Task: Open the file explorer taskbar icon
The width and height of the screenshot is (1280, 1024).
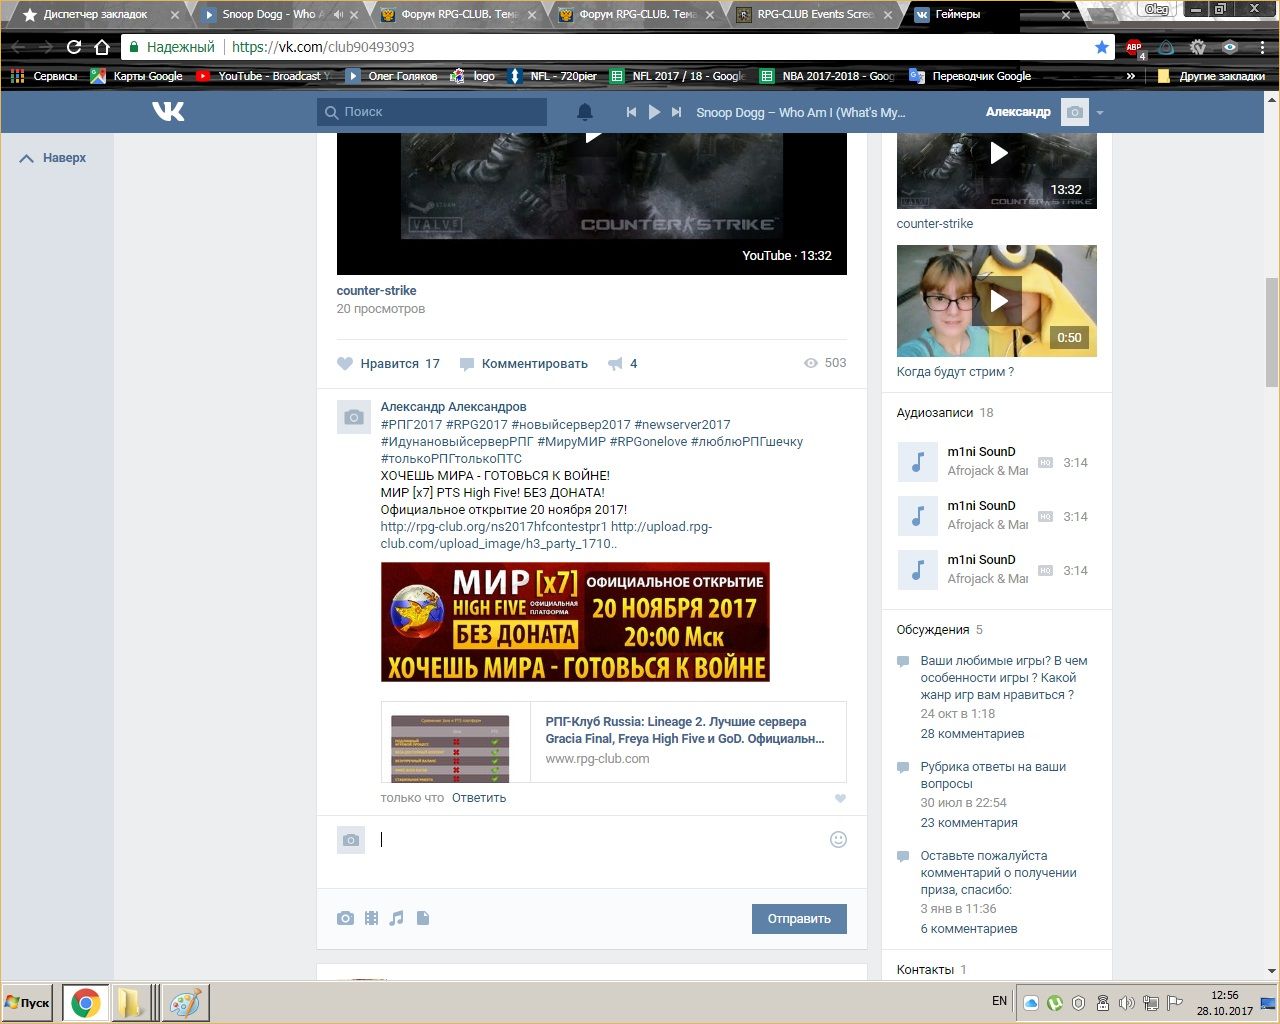Action: click(x=131, y=1003)
